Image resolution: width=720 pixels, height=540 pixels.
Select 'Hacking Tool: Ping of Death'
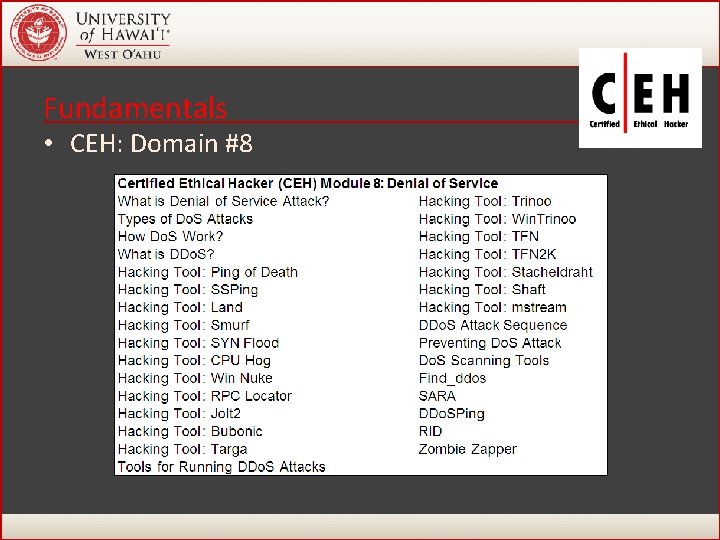tap(208, 272)
